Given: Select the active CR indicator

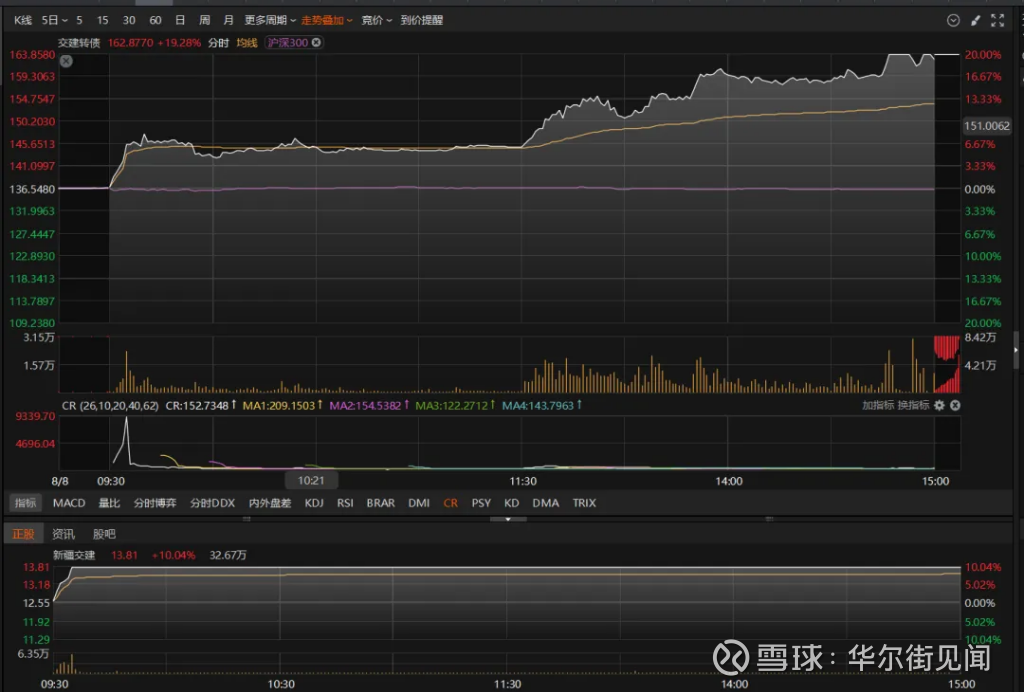Looking at the screenshot, I should pyautogui.click(x=451, y=503).
